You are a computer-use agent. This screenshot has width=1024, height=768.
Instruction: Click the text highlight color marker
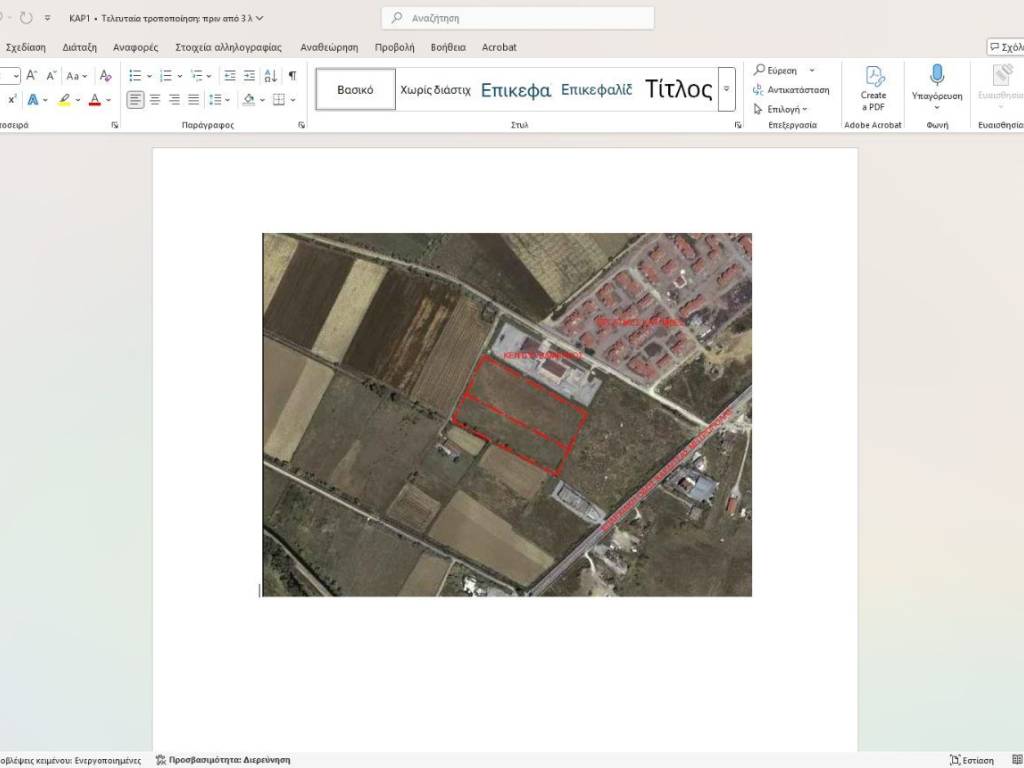coord(64,100)
